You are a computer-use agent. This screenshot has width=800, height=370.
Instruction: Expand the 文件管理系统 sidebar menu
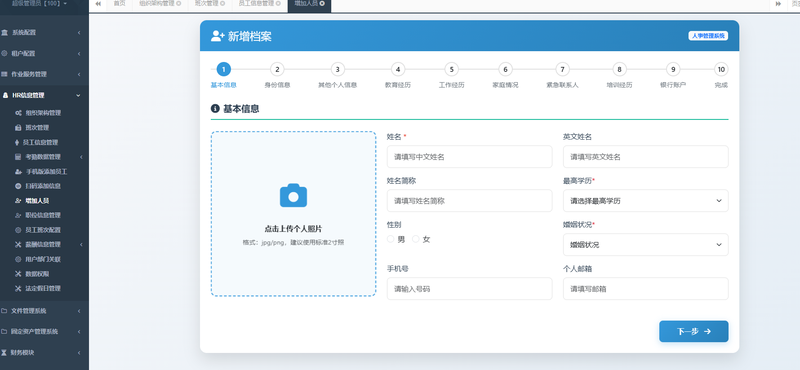44,311
